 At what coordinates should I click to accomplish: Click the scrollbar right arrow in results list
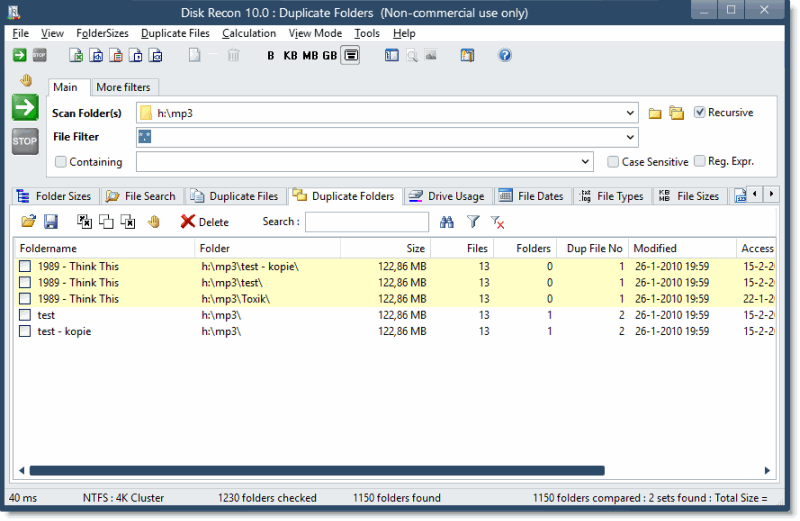point(767,470)
